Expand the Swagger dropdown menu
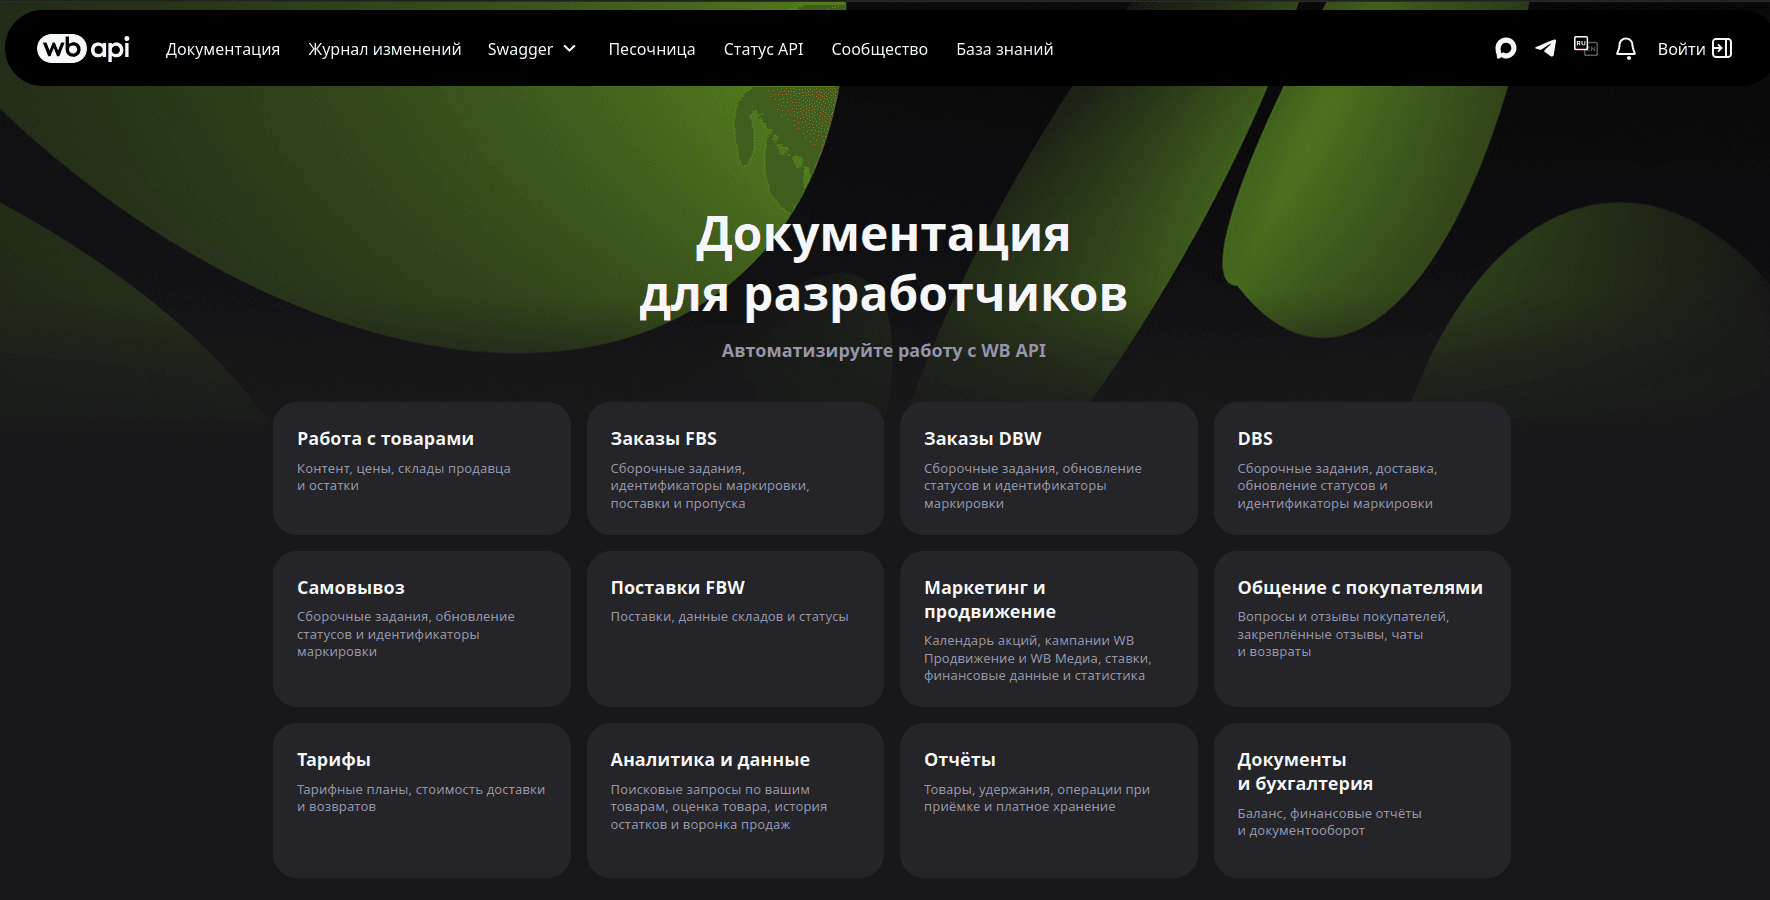Viewport: 1770px width, 900px height. [x=532, y=49]
